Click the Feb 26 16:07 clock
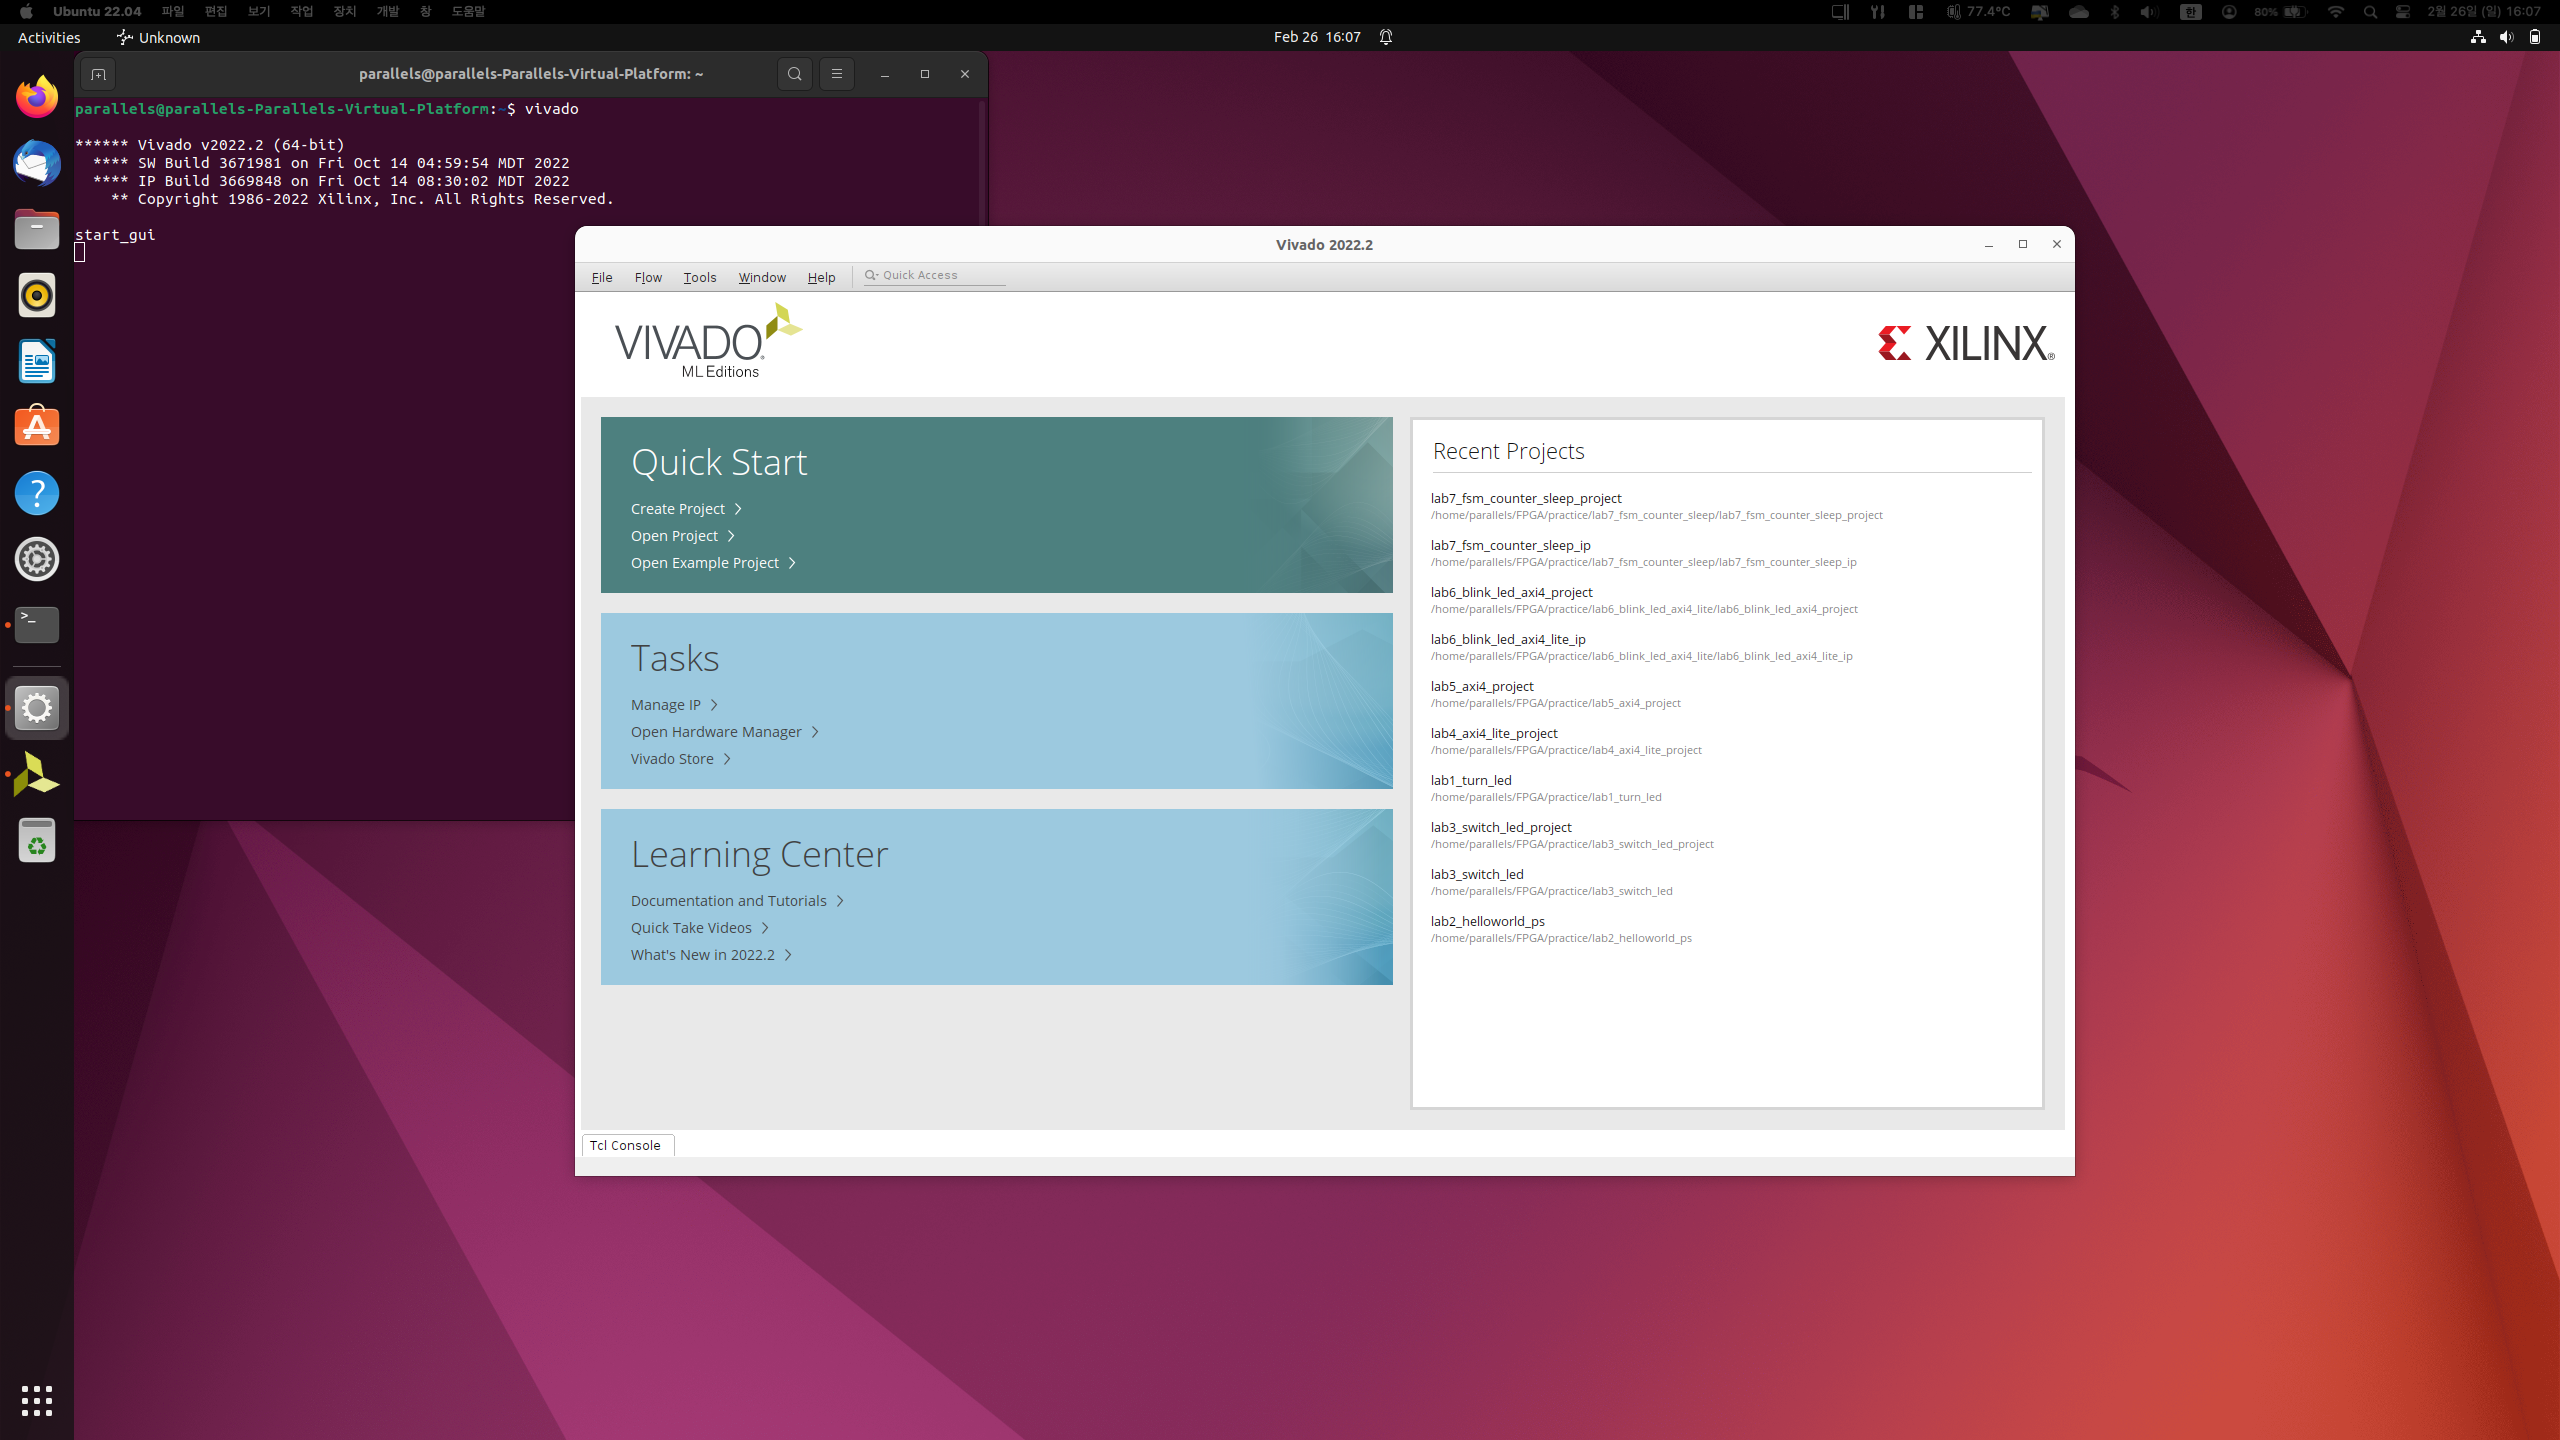Image resolution: width=2560 pixels, height=1440 pixels. (1317, 37)
